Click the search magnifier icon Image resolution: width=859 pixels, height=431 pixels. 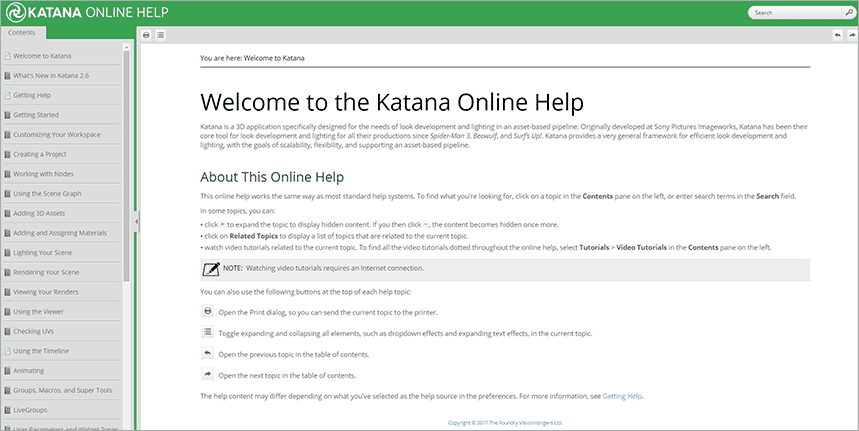(849, 12)
